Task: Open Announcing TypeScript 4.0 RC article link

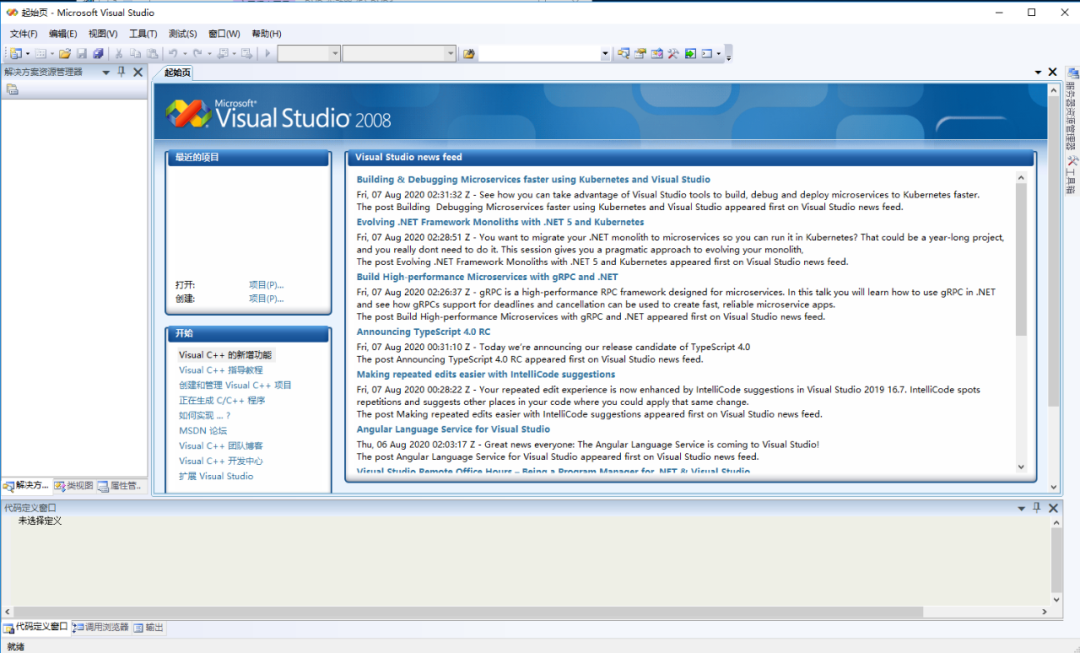Action: [x=423, y=331]
